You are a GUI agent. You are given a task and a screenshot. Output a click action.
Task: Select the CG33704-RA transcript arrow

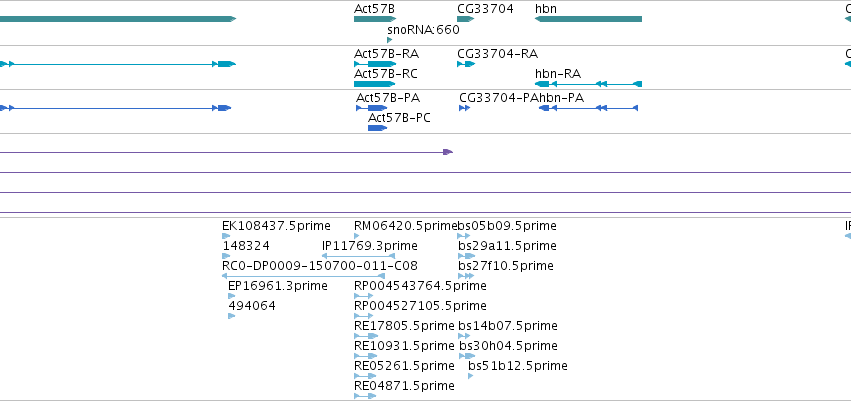466,64
